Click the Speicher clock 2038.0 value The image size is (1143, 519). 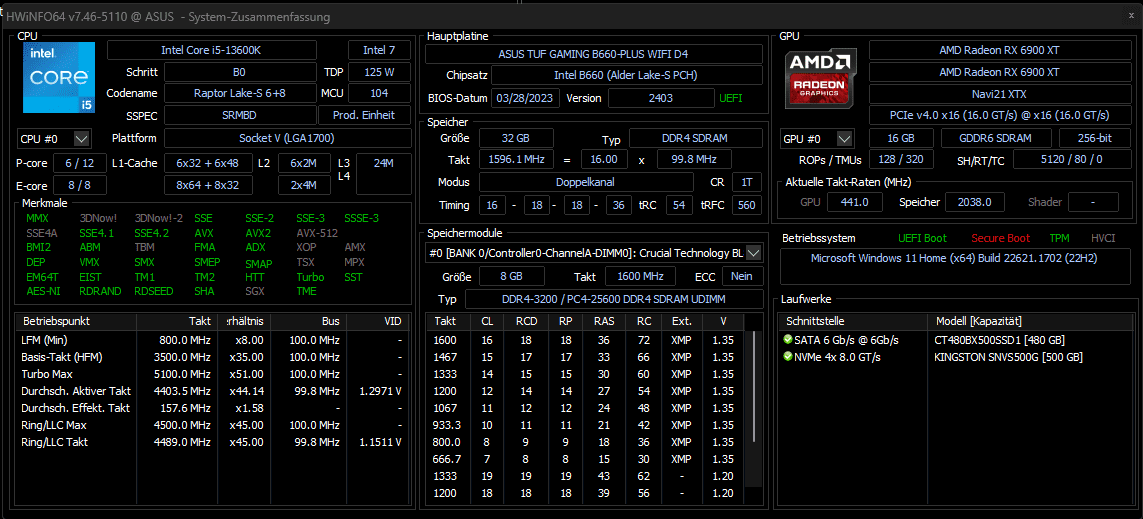974,203
